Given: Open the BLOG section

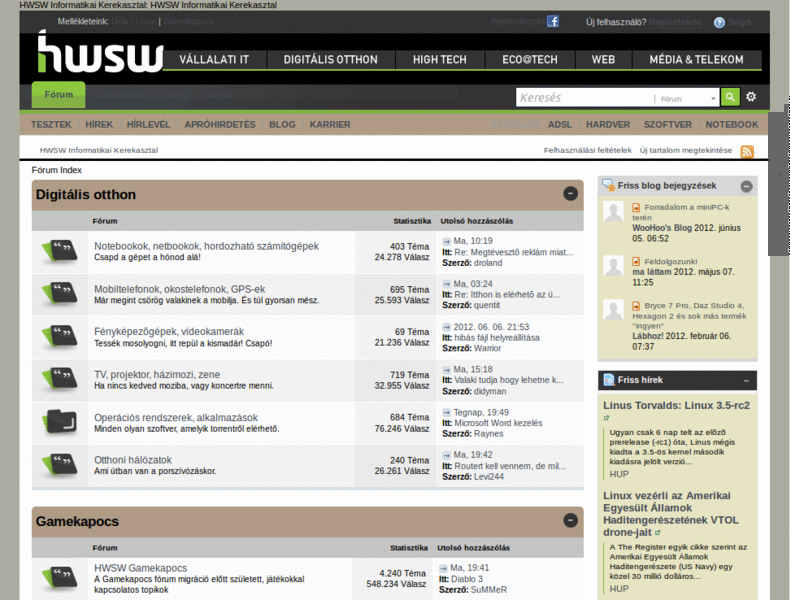Looking at the screenshot, I should [282, 124].
